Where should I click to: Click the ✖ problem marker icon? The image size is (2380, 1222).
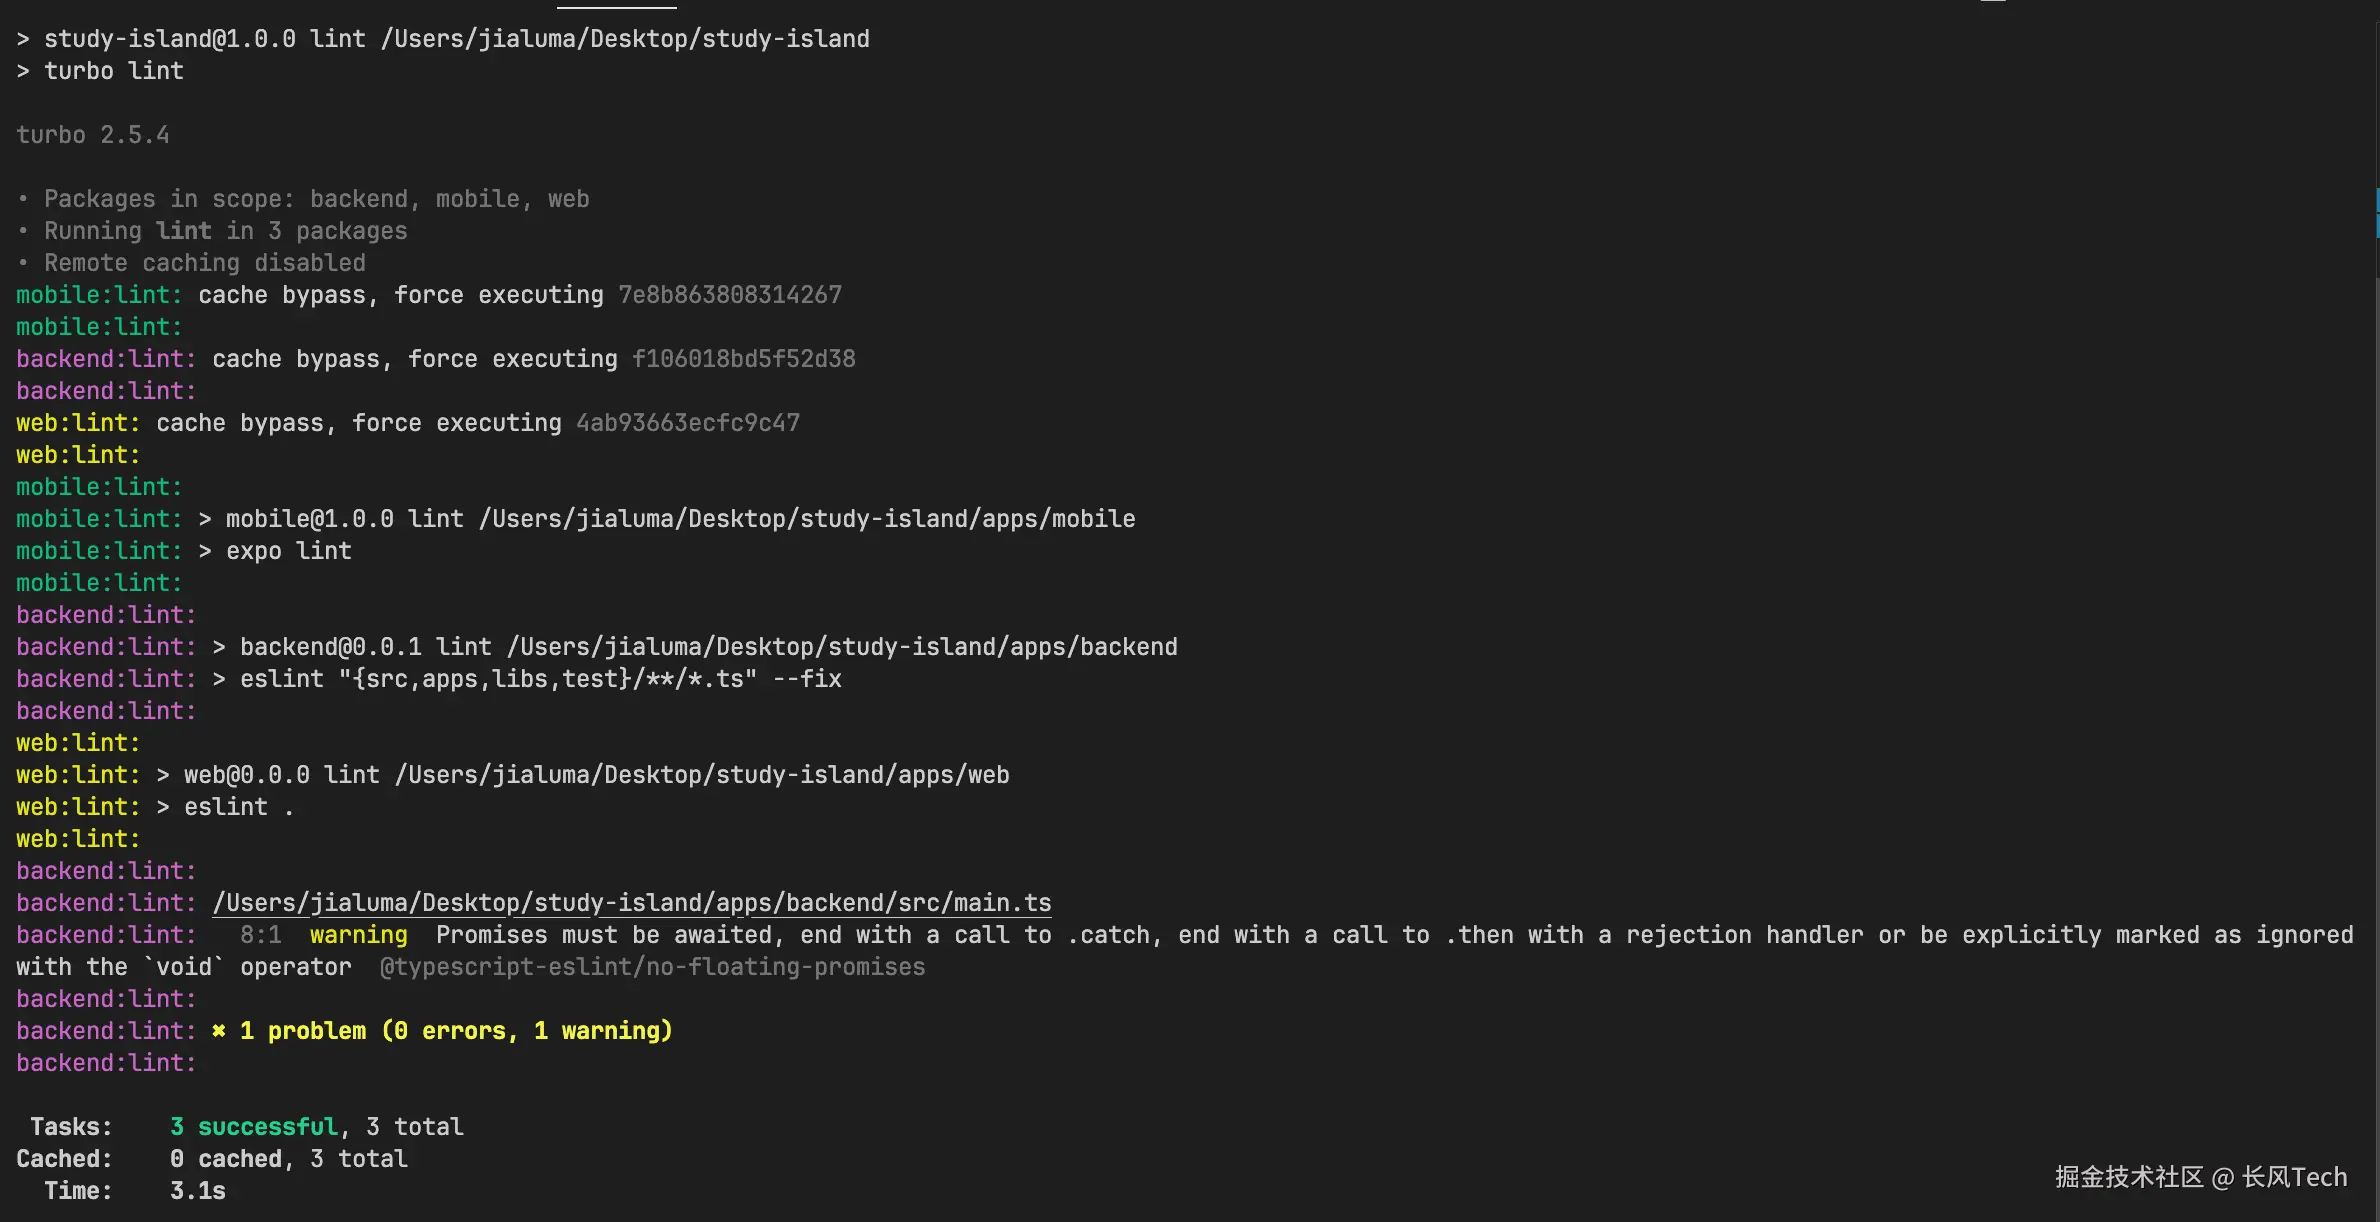point(219,1031)
